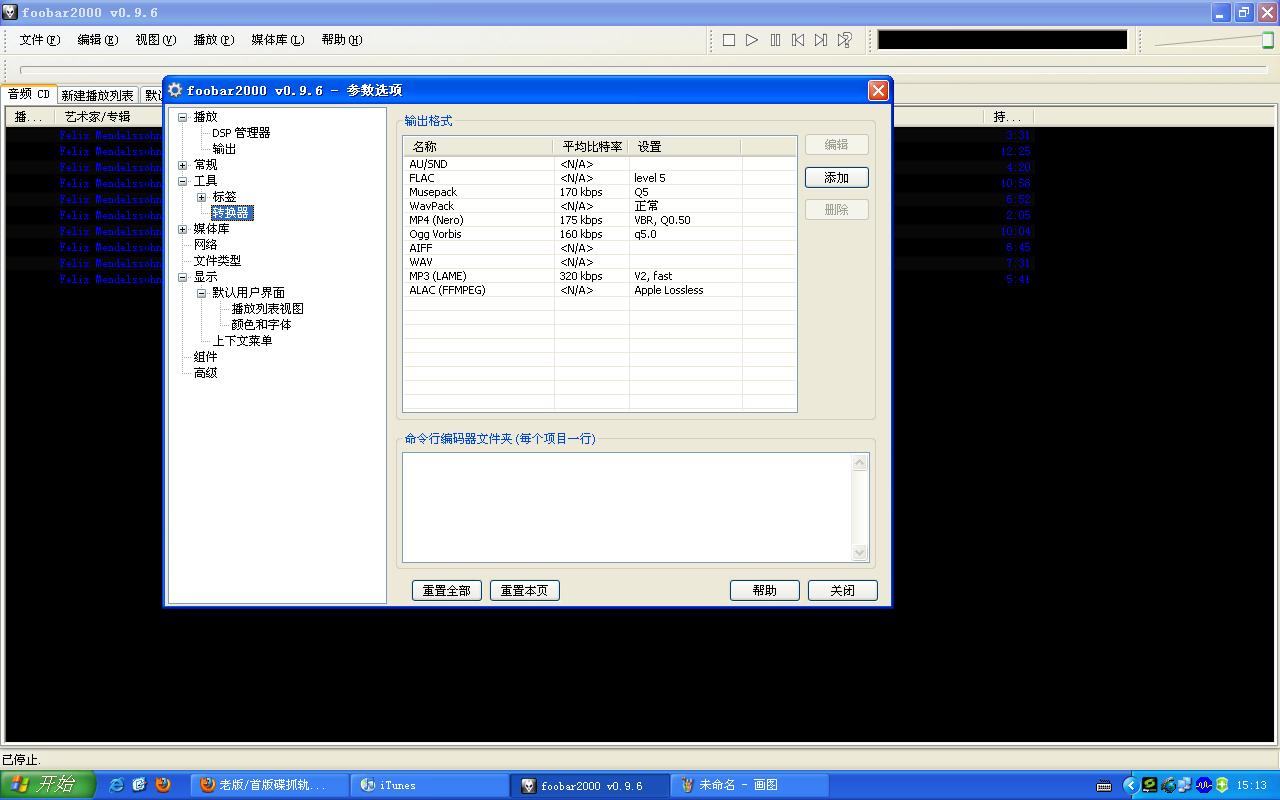Click the 重置全部 button
Viewport: 1280px width, 800px height.
[x=446, y=590]
